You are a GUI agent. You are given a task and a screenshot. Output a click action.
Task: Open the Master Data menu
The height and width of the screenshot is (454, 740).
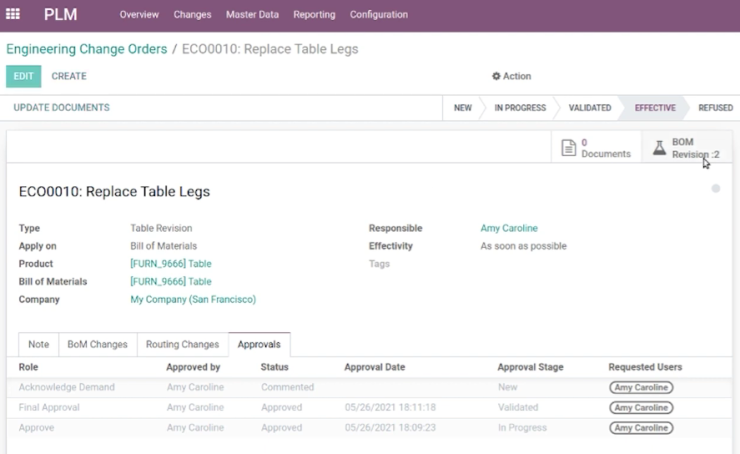point(252,15)
